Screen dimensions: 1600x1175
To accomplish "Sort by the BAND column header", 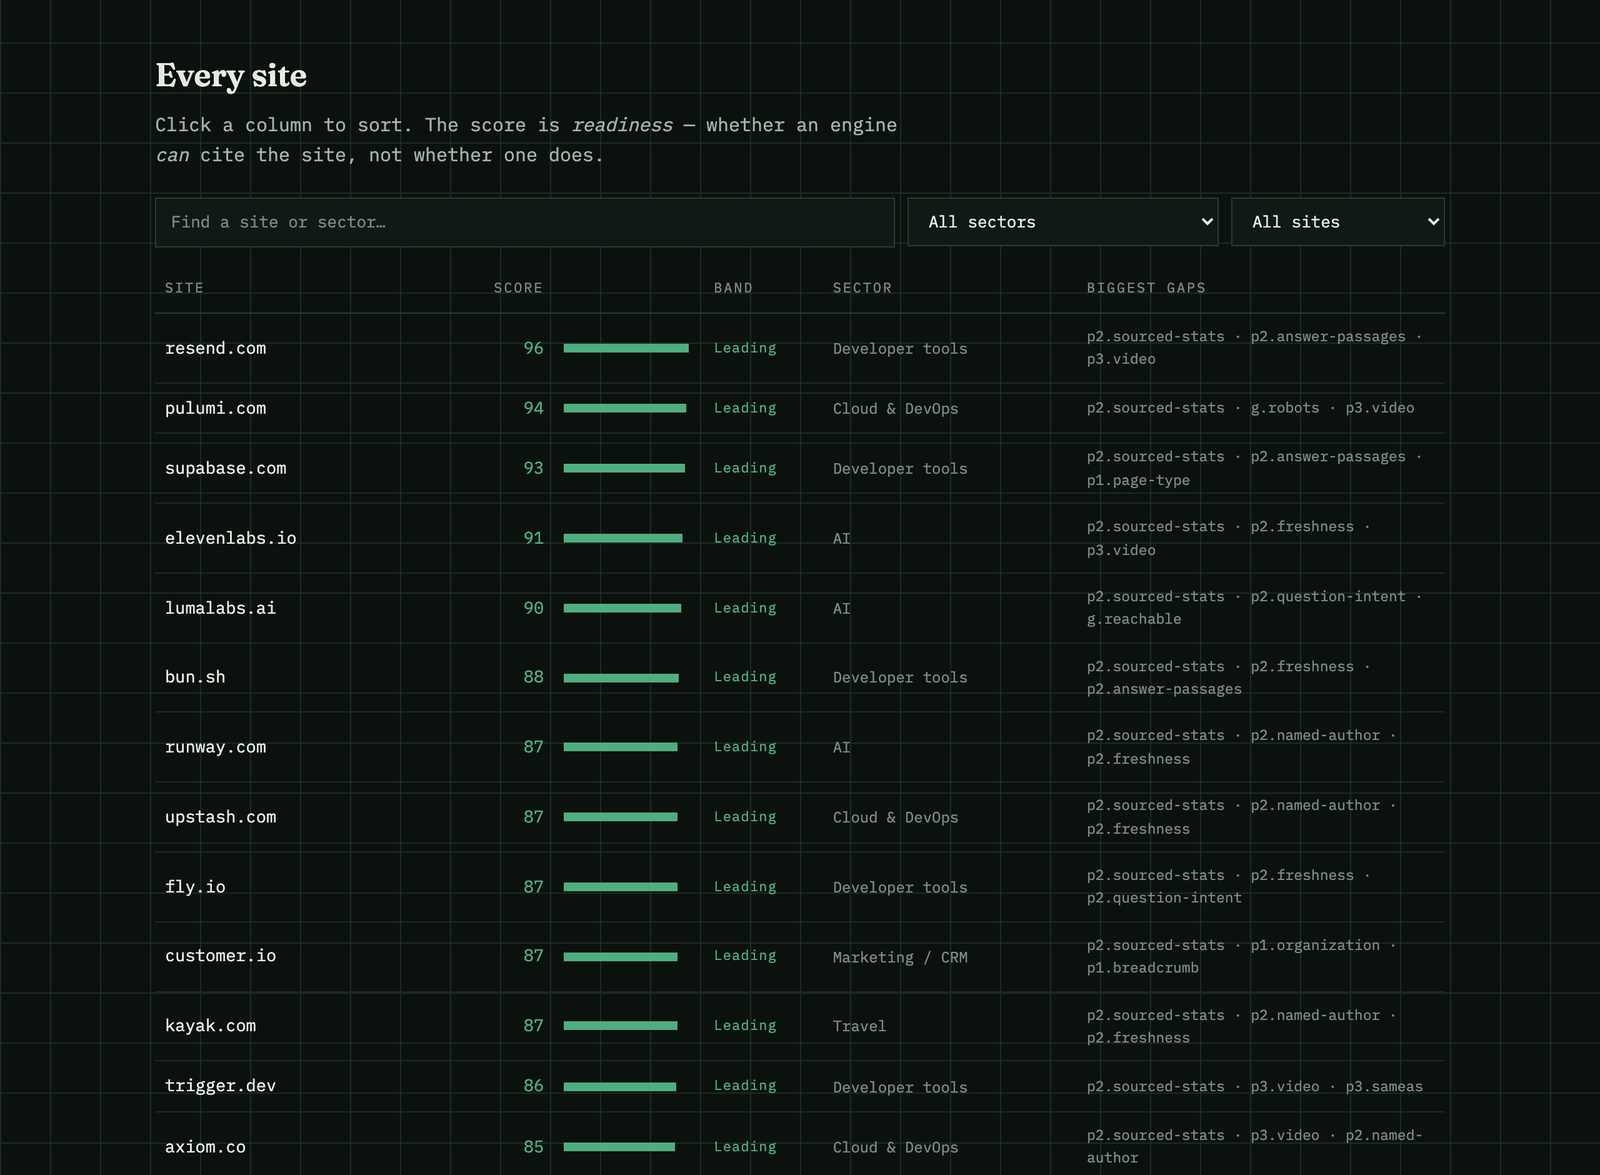I will coord(733,288).
